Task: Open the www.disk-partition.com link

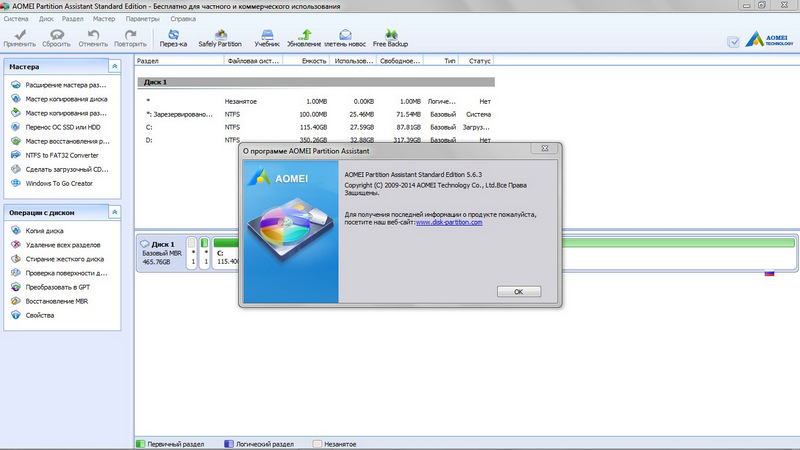Action: [449, 222]
